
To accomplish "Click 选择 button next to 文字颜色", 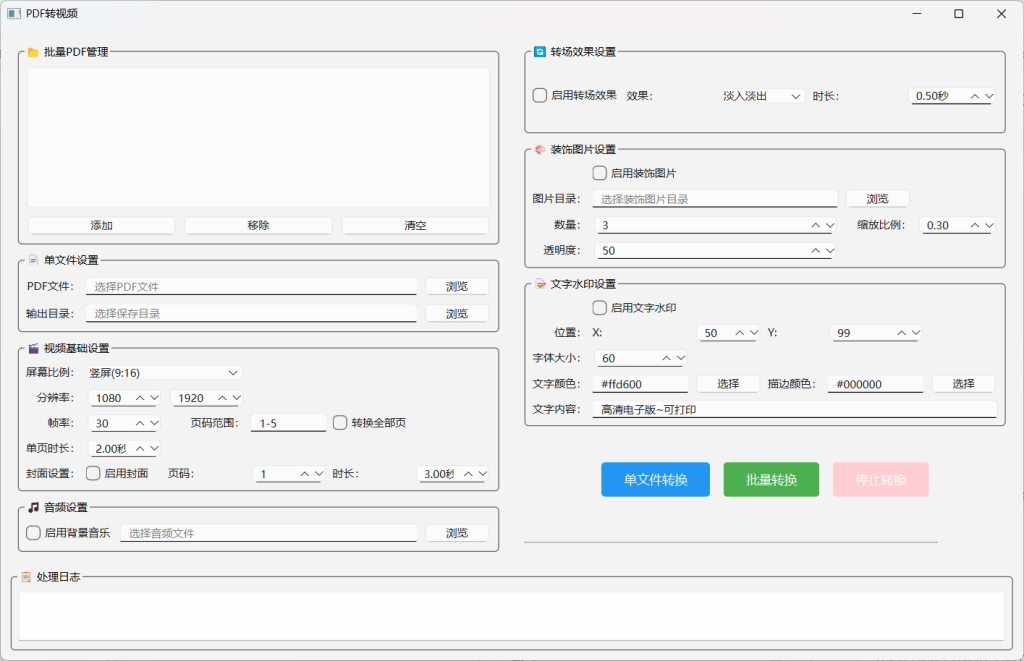I will click(728, 384).
